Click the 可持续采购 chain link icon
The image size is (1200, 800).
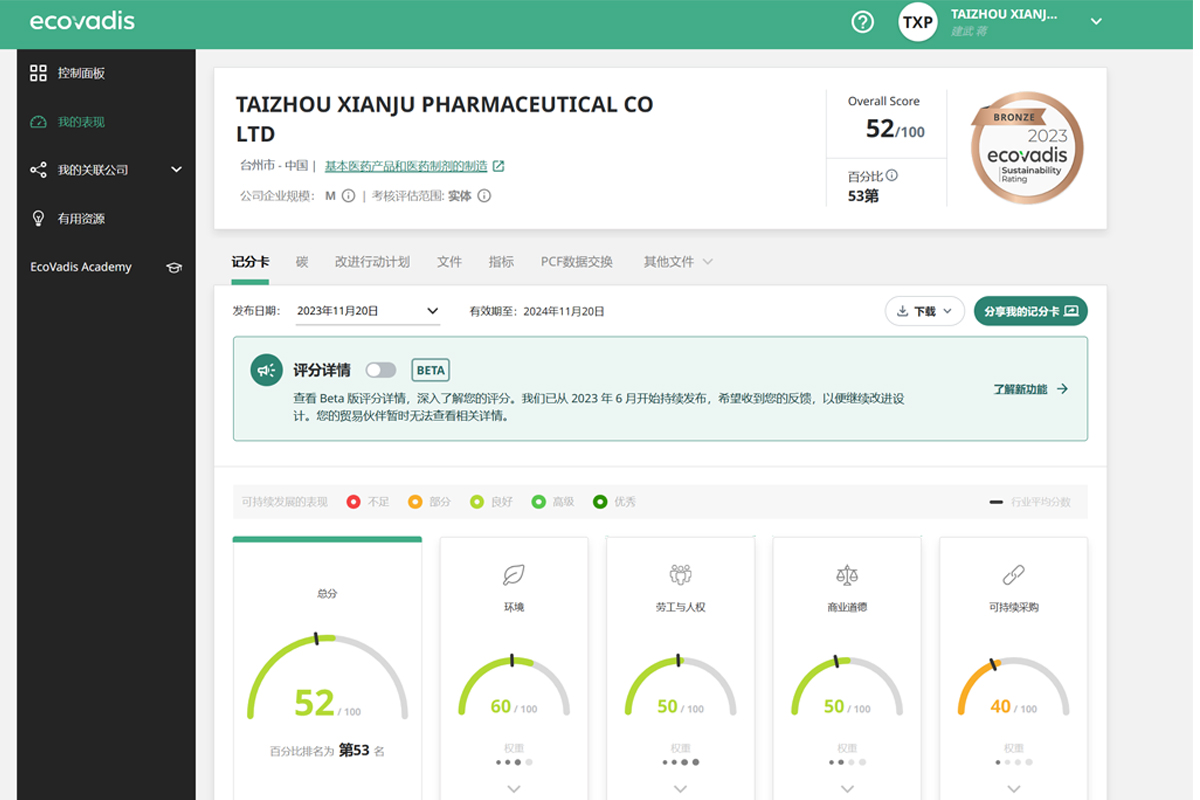pyautogui.click(x=1013, y=575)
